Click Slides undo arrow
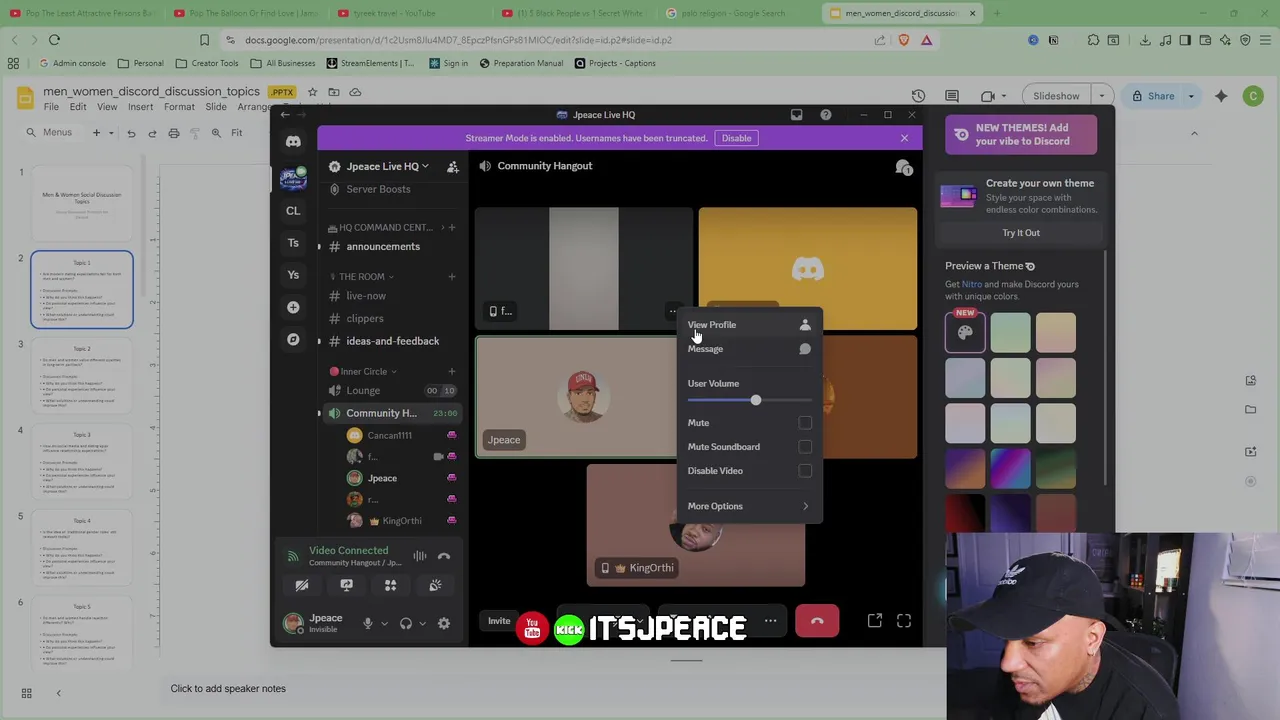Screen dimensions: 1280x720 [131, 133]
